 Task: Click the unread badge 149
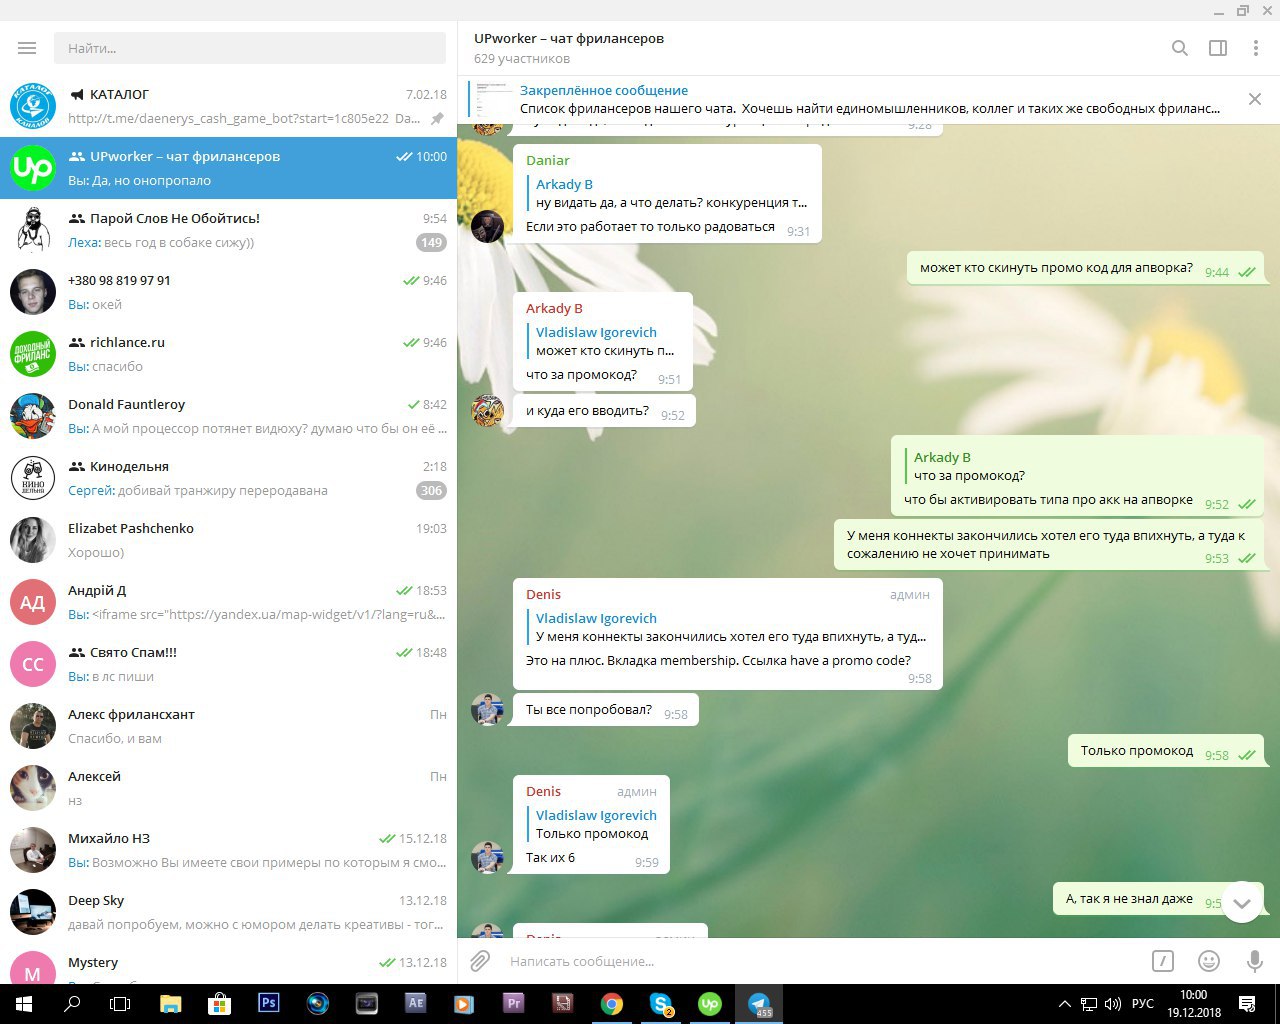[431, 242]
